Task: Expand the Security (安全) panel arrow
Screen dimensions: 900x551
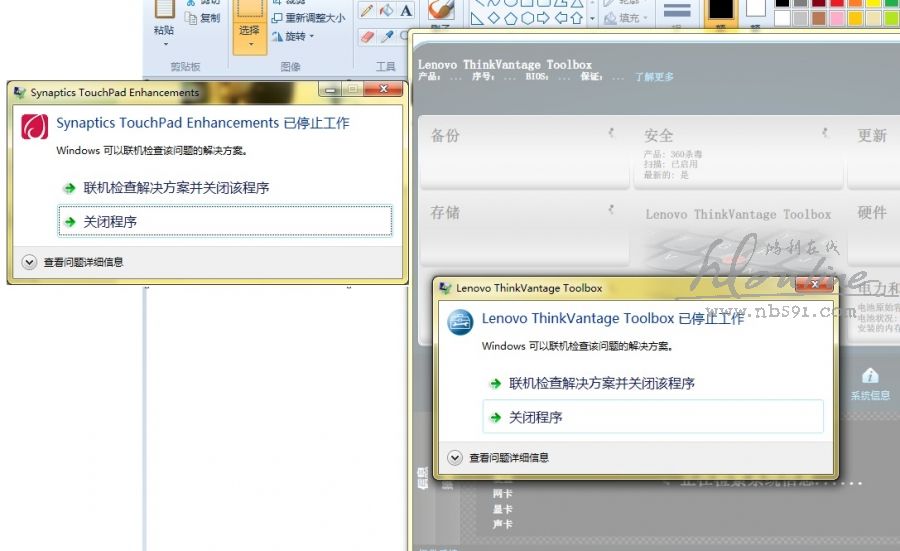Action: point(825,133)
